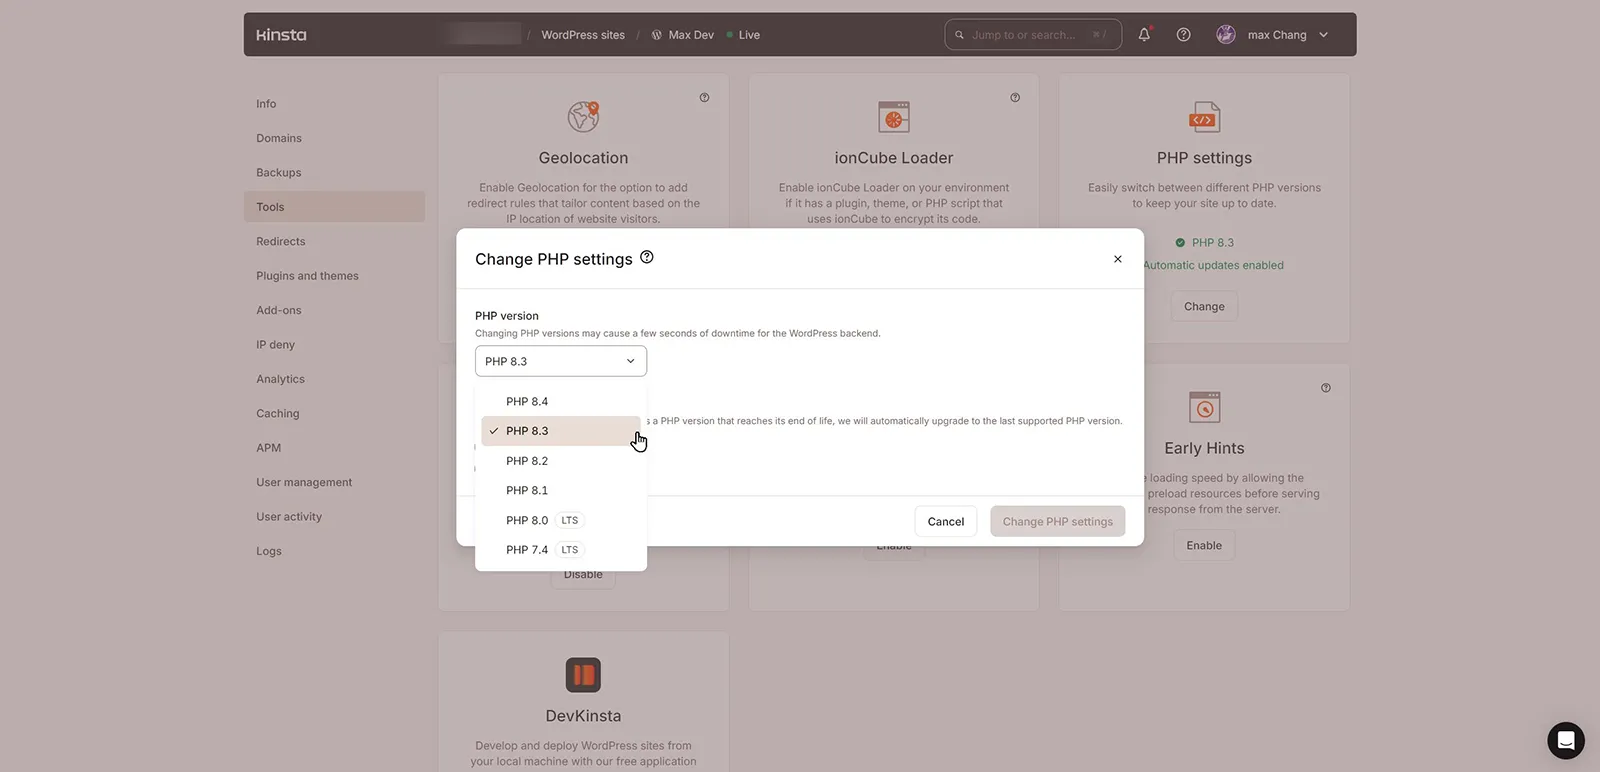Viewport: 1600px width, 772px height.
Task: Open help icon beside Change PHP settings title
Action: tap(647, 257)
